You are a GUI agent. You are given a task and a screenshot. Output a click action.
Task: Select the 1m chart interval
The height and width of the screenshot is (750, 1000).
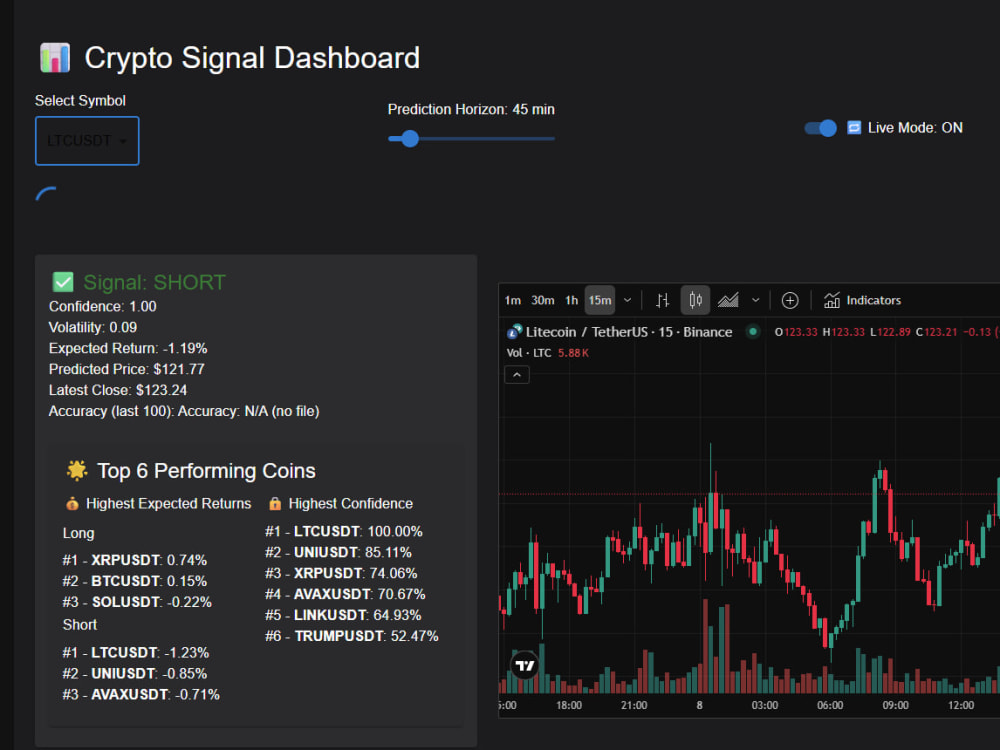pyautogui.click(x=513, y=300)
